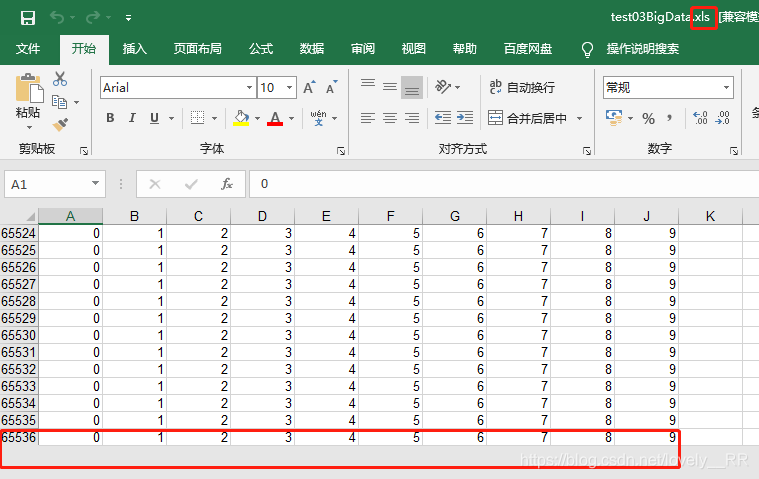Select Bottom Align icon
This screenshot has height=479, width=759.
tap(412, 88)
